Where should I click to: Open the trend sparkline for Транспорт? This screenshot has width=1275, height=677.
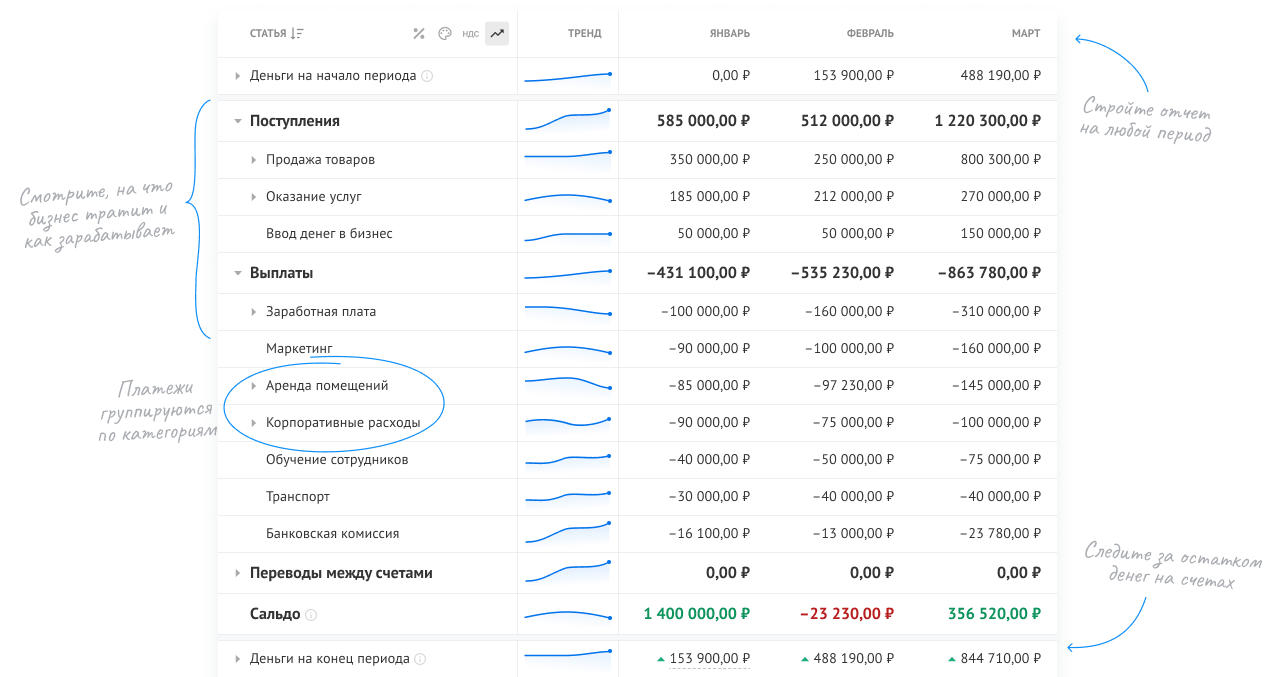point(567,496)
